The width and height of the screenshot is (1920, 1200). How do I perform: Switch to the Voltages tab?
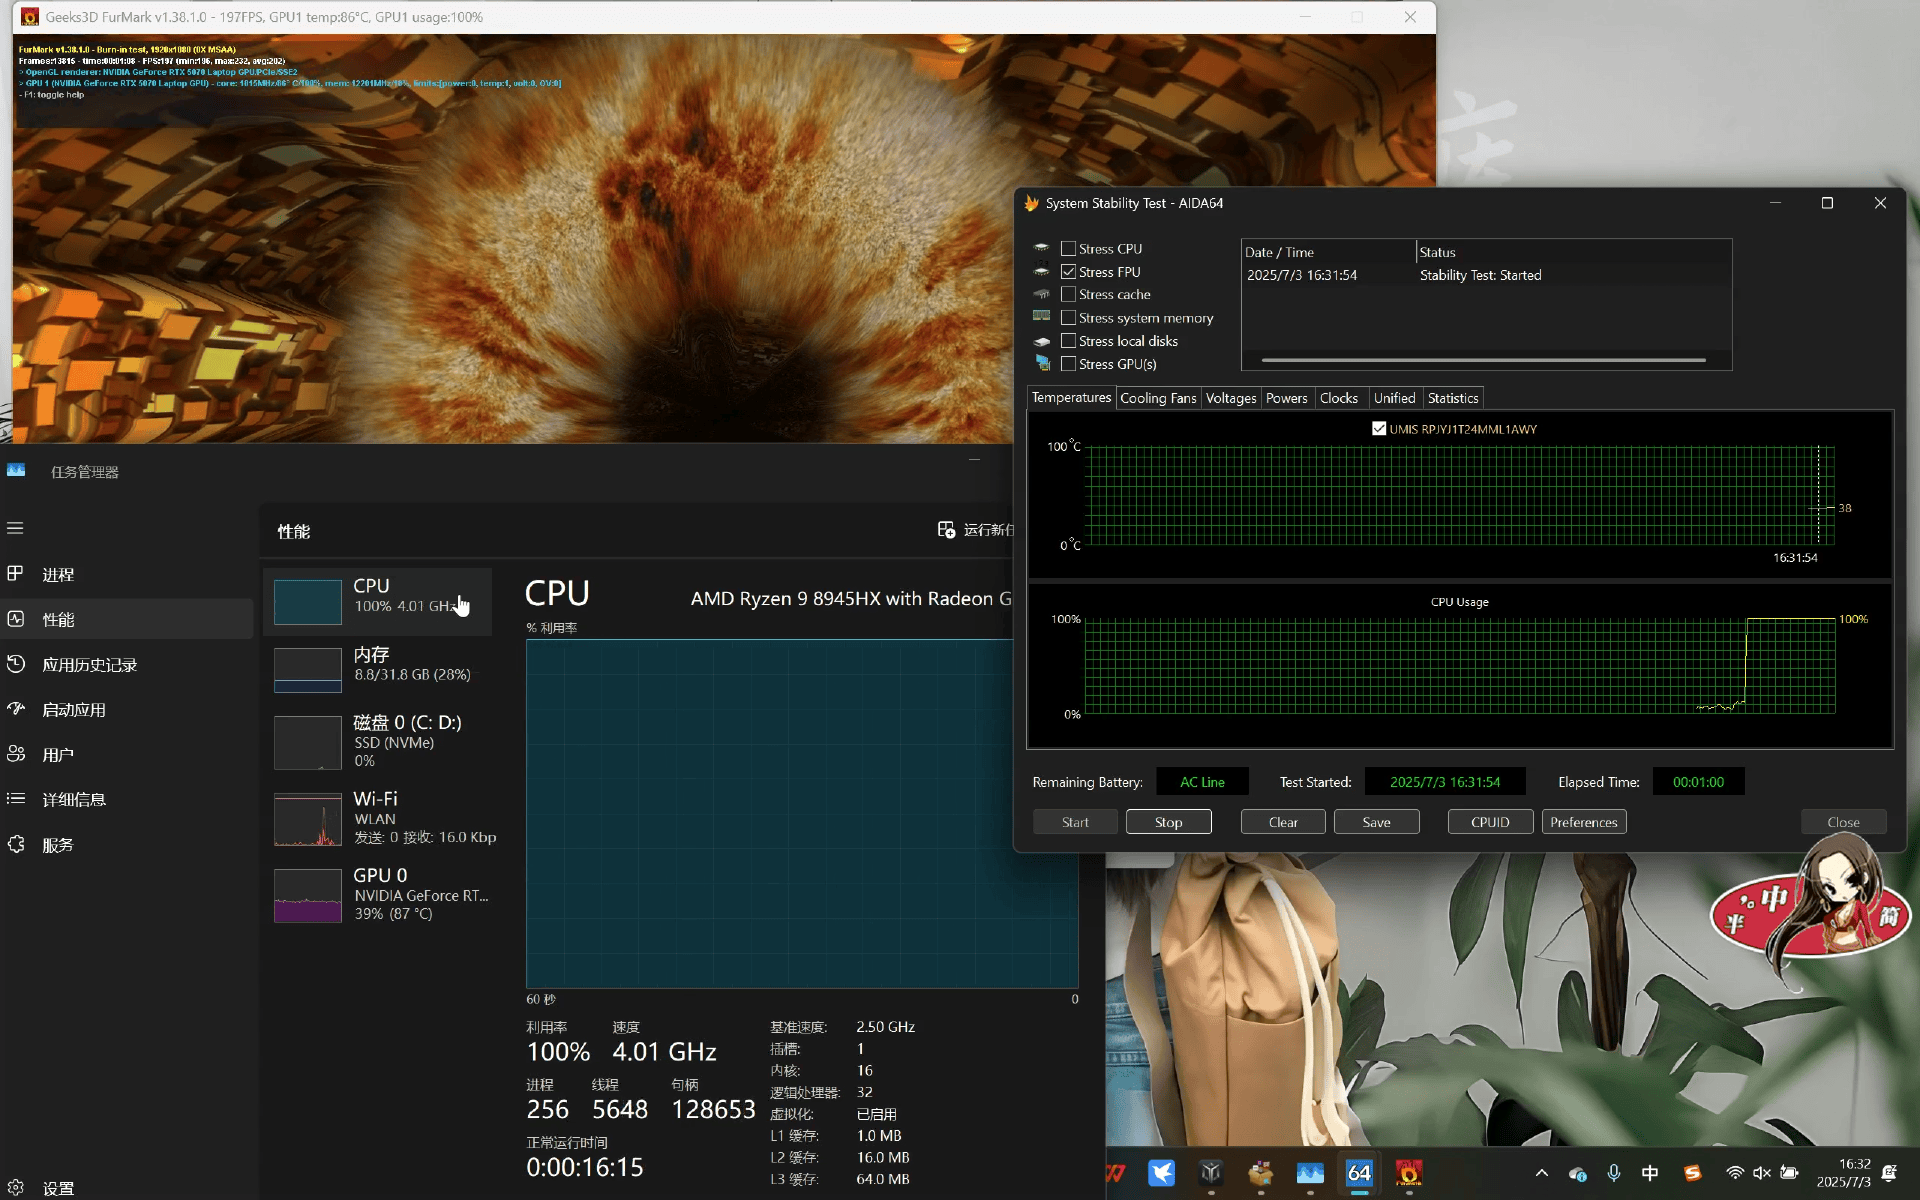point(1231,398)
